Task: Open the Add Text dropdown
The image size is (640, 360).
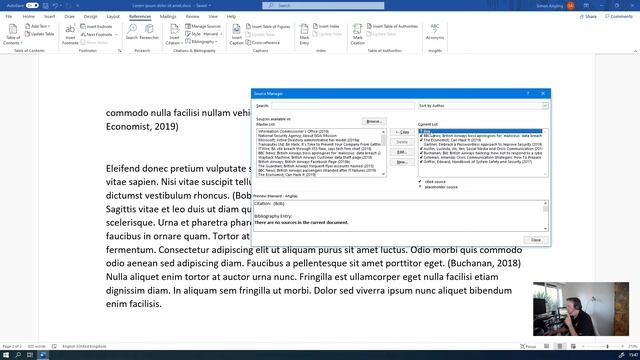Action: [38, 26]
